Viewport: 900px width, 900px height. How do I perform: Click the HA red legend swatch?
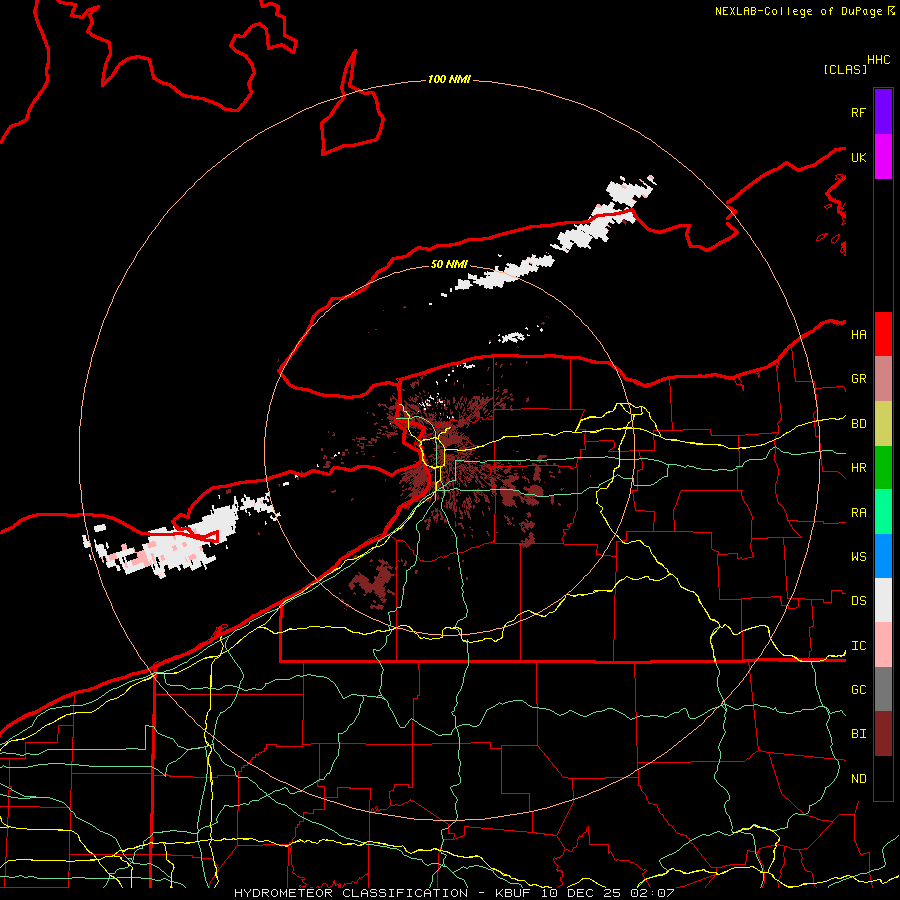tap(883, 334)
